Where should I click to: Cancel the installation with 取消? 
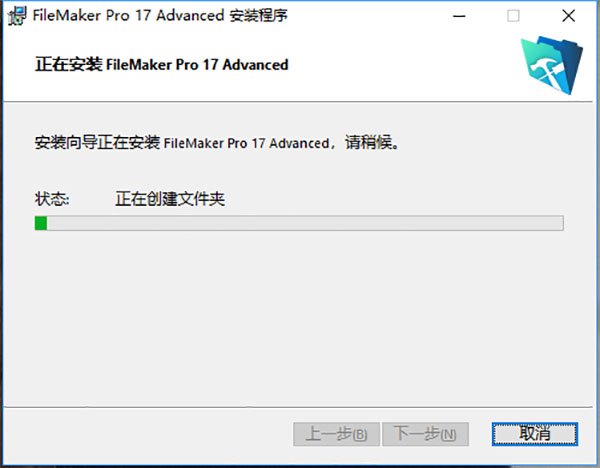click(x=535, y=434)
